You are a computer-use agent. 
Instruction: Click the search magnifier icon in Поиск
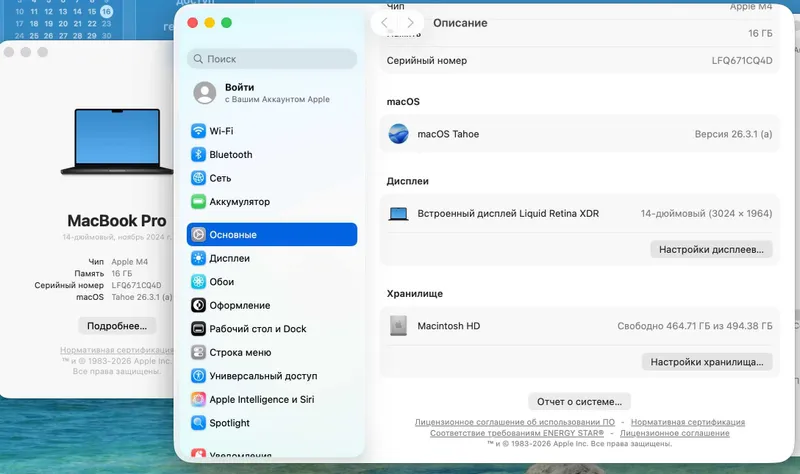coord(198,59)
